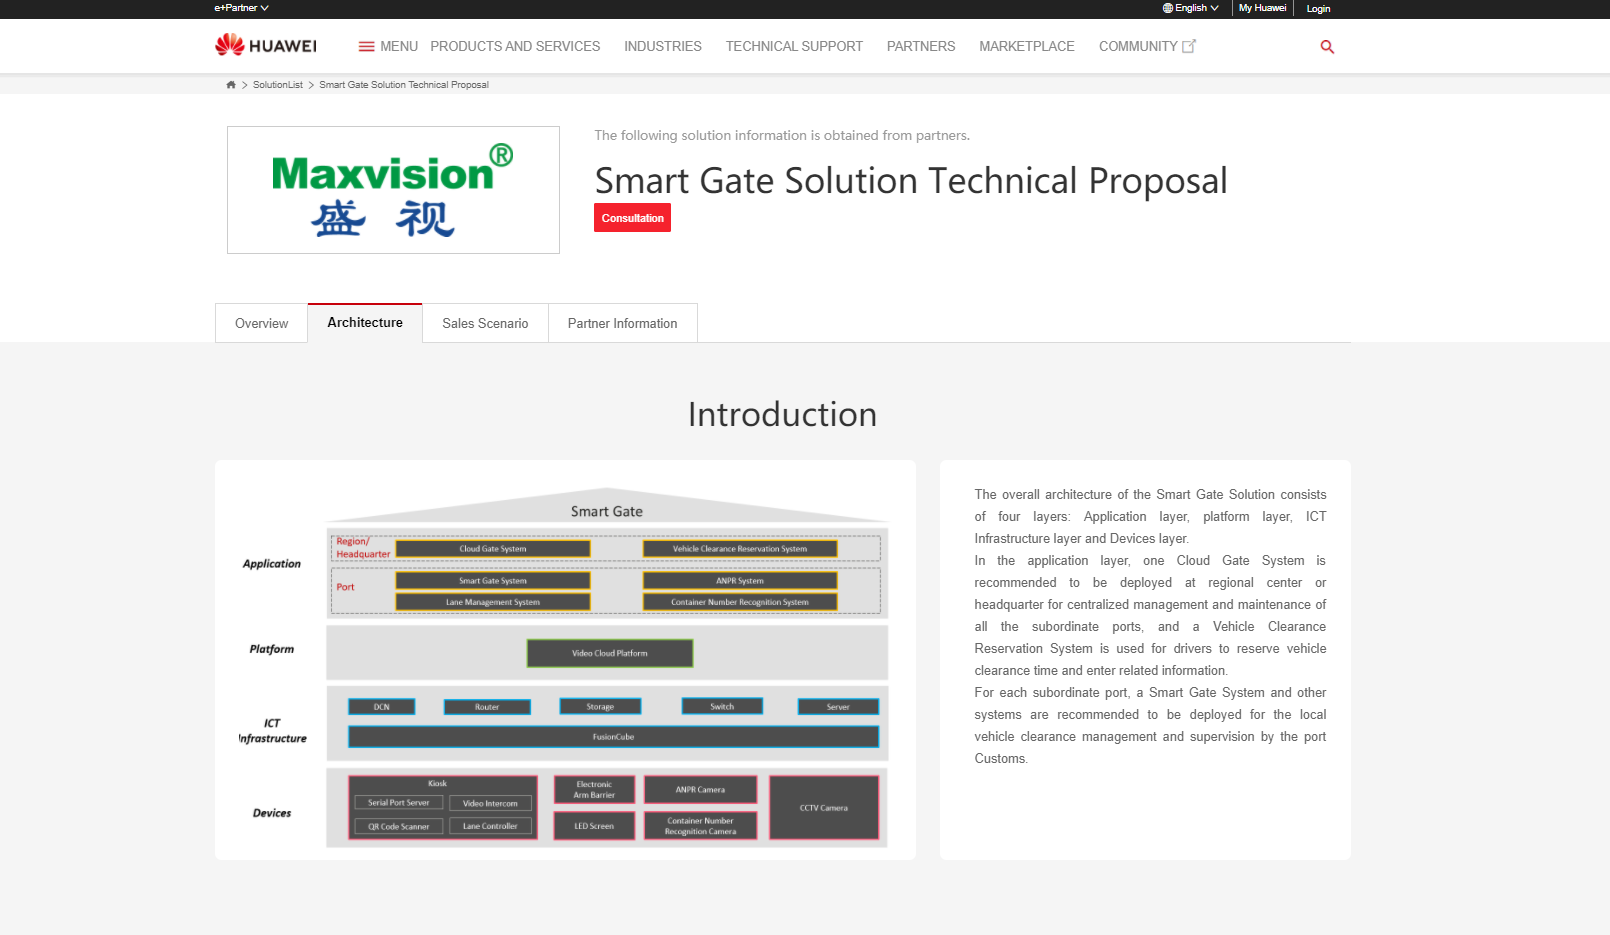Click the home icon in breadcrumb
The width and height of the screenshot is (1610, 935).
[x=231, y=85]
